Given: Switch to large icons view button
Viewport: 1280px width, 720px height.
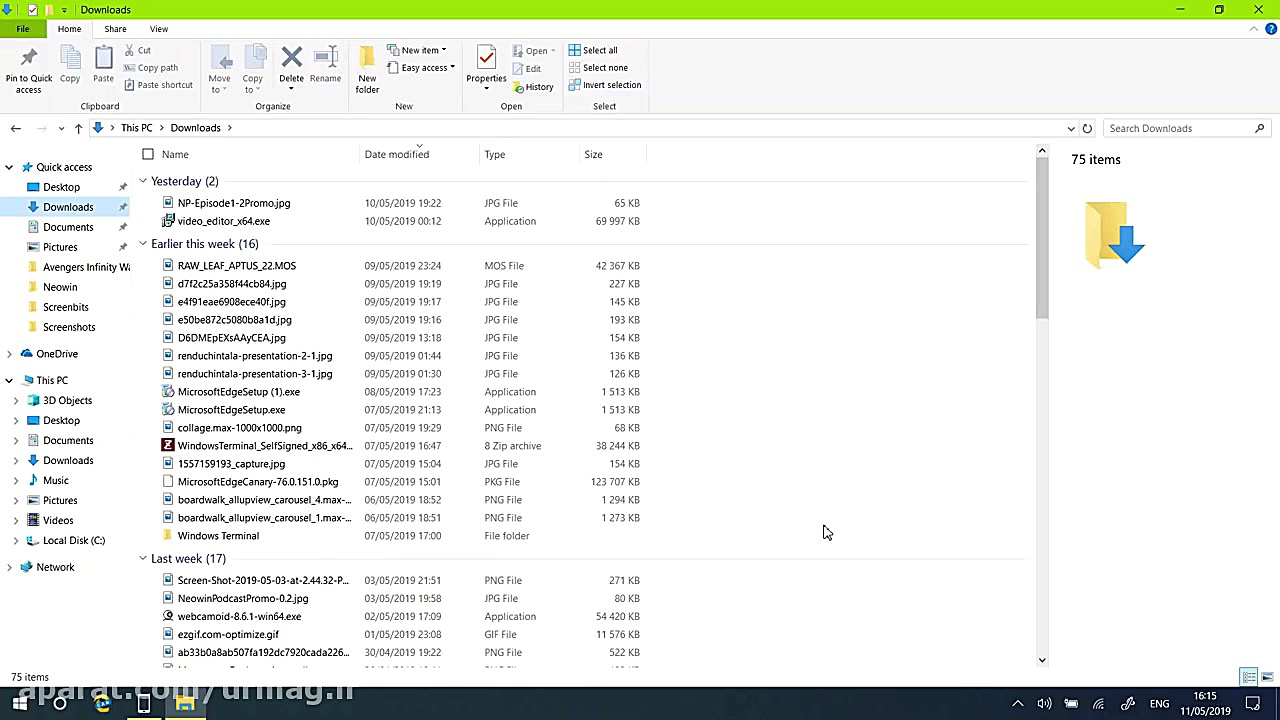Looking at the screenshot, I should 1267,677.
